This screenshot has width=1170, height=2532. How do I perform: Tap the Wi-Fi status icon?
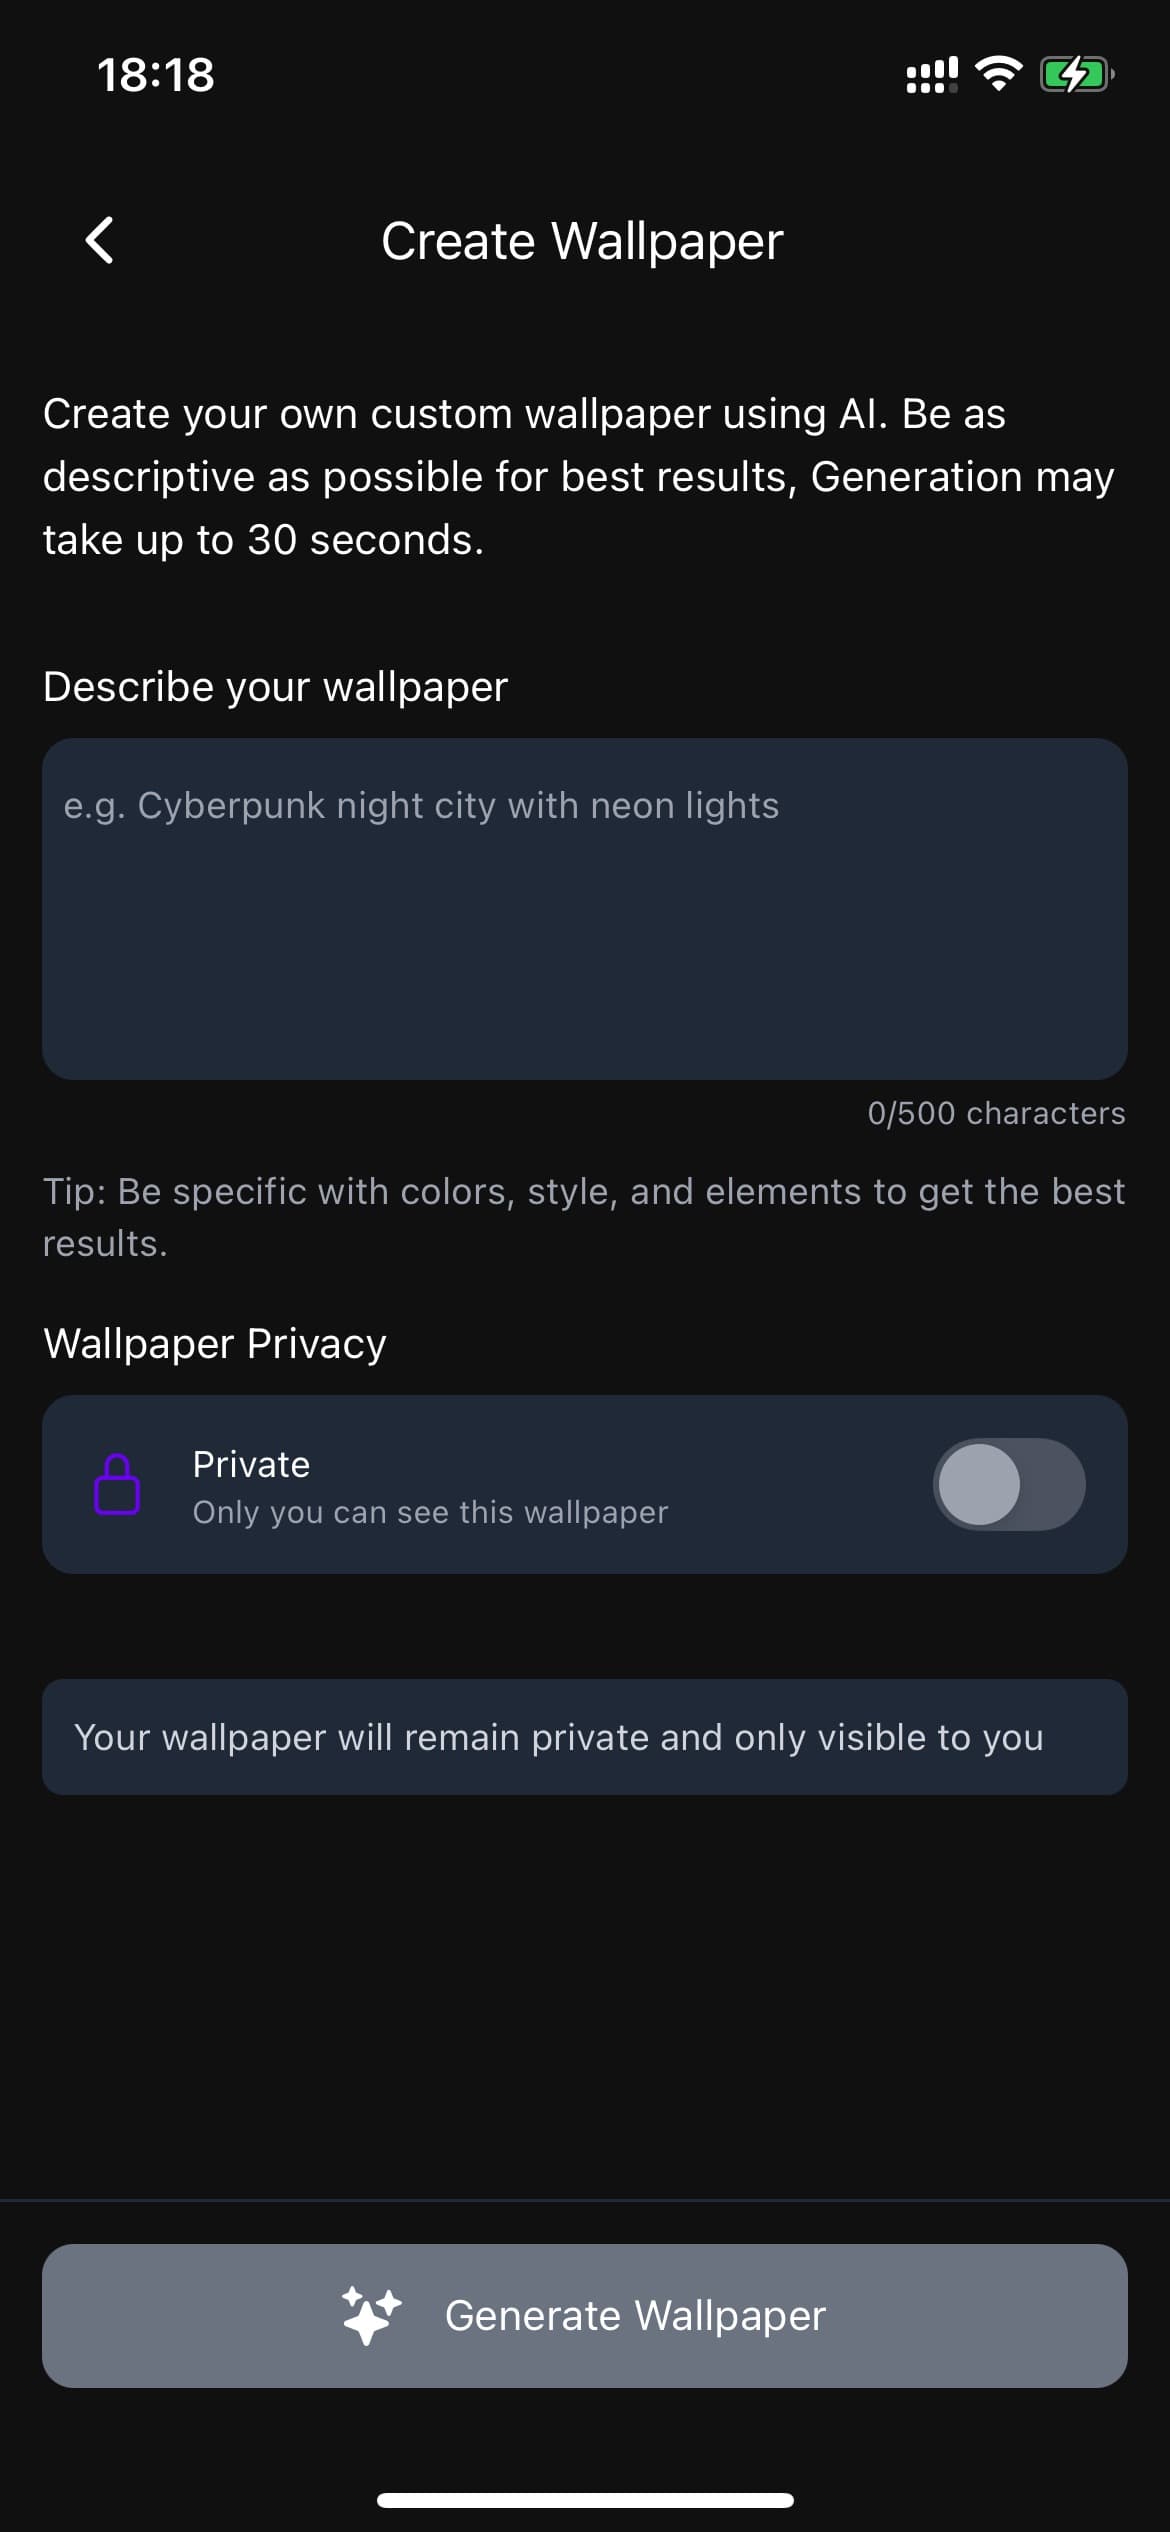998,74
